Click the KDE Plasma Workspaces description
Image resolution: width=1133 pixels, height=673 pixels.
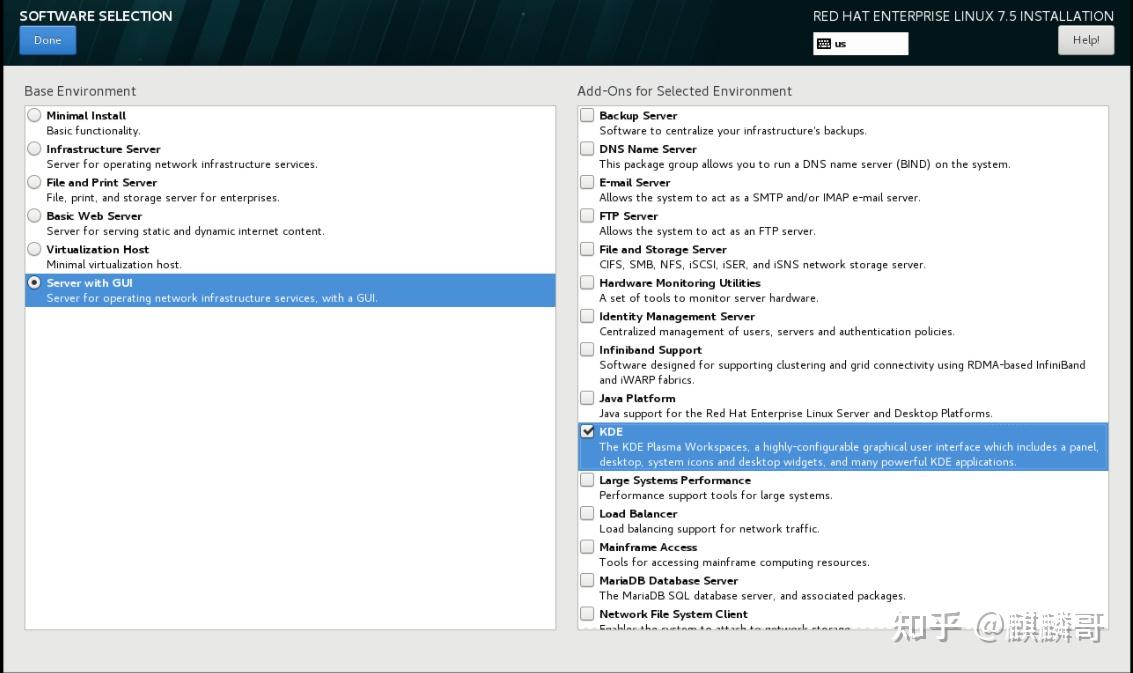pos(849,455)
